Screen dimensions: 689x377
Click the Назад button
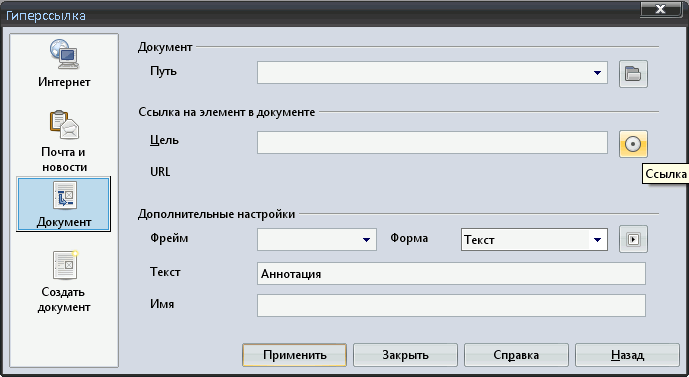[627, 355]
